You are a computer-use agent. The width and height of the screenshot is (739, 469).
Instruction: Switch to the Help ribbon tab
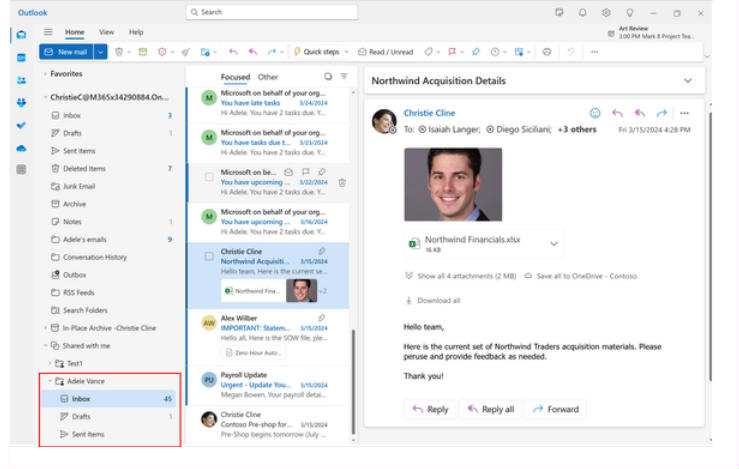point(136,32)
